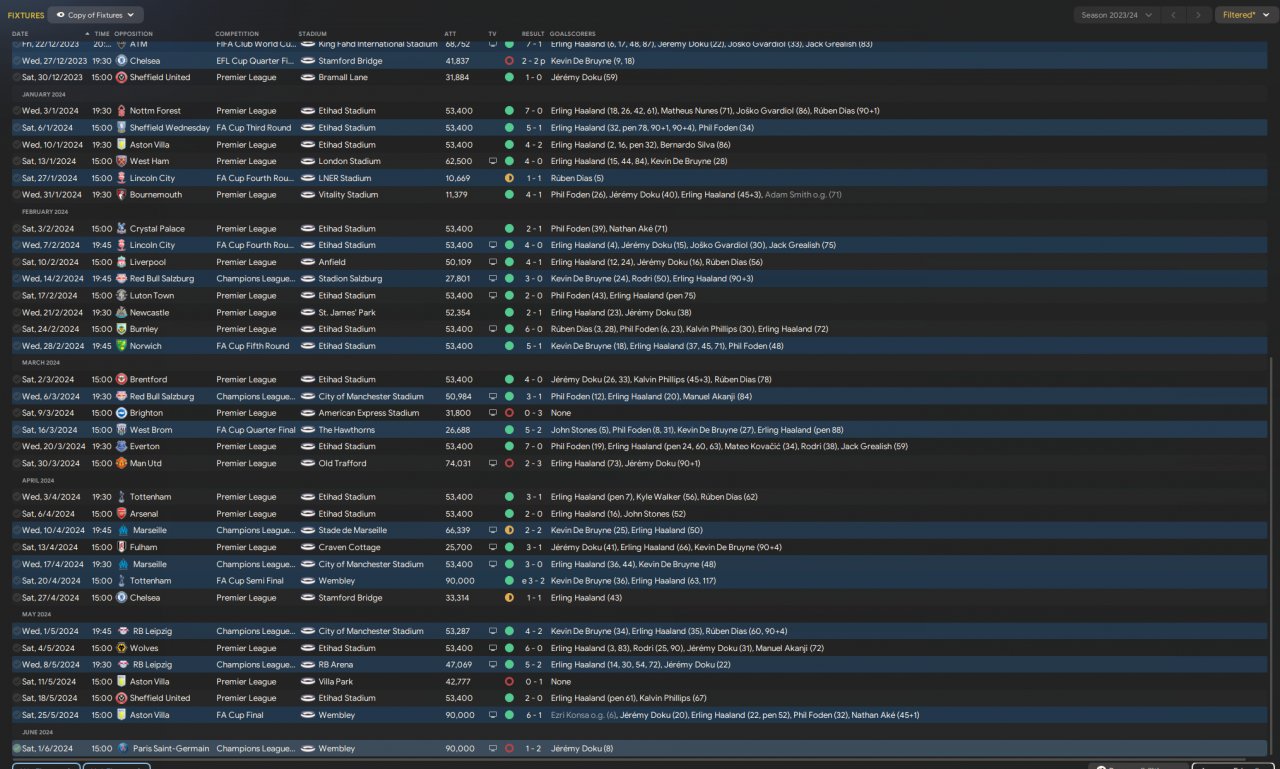Open Bournemouth via its club badge
1280x769 pixels.
coord(121,195)
